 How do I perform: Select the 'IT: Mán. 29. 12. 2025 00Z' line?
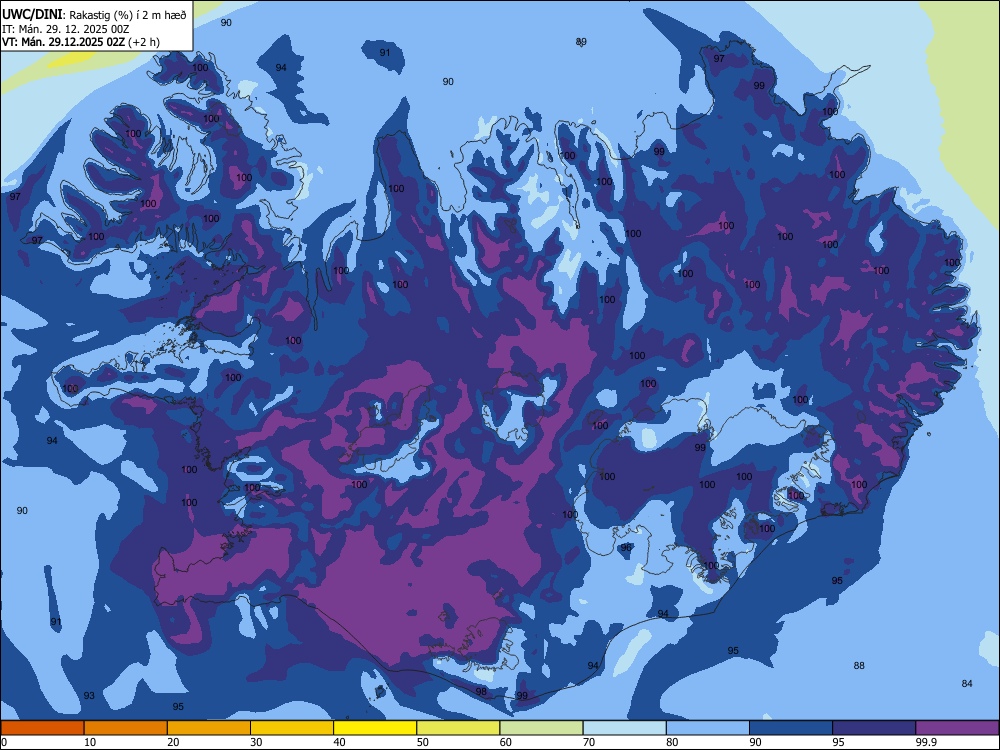[x=66, y=29]
